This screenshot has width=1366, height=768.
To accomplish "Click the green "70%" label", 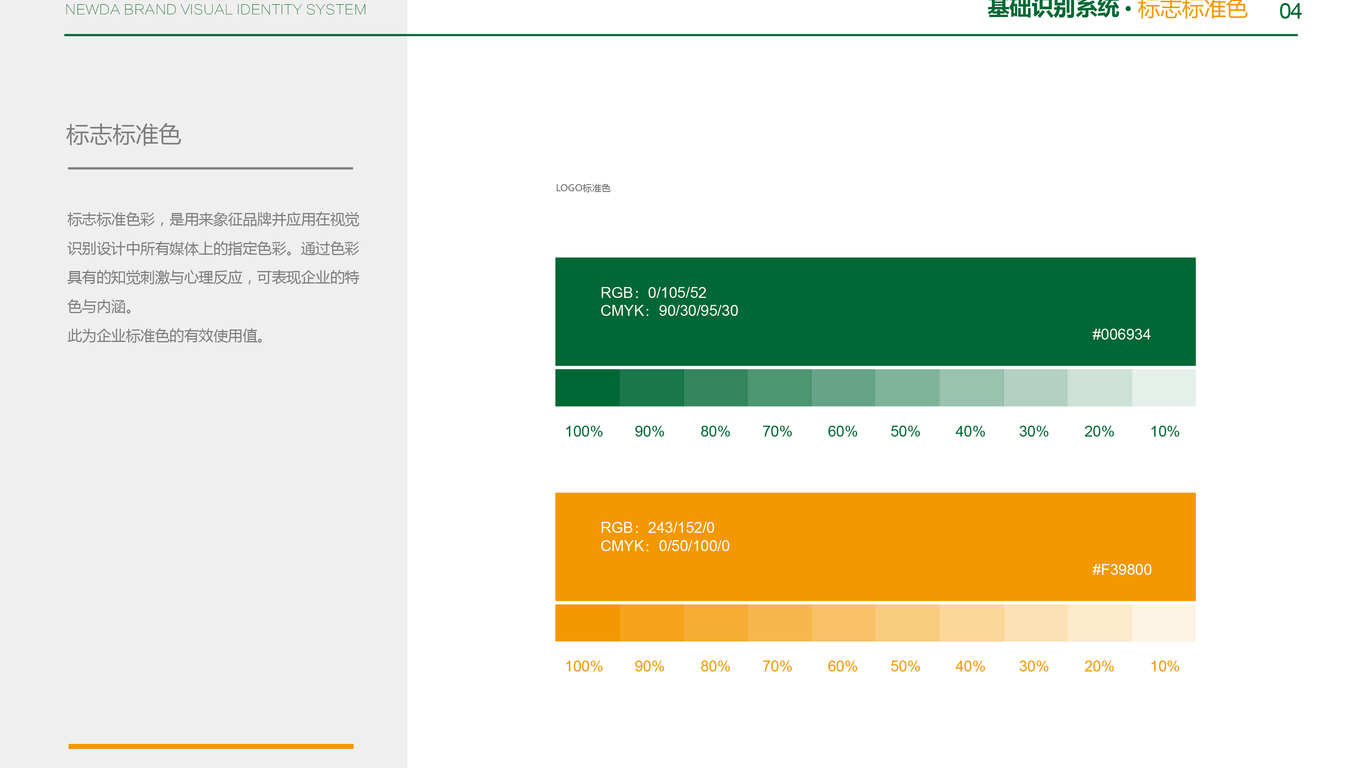I will (x=777, y=432).
